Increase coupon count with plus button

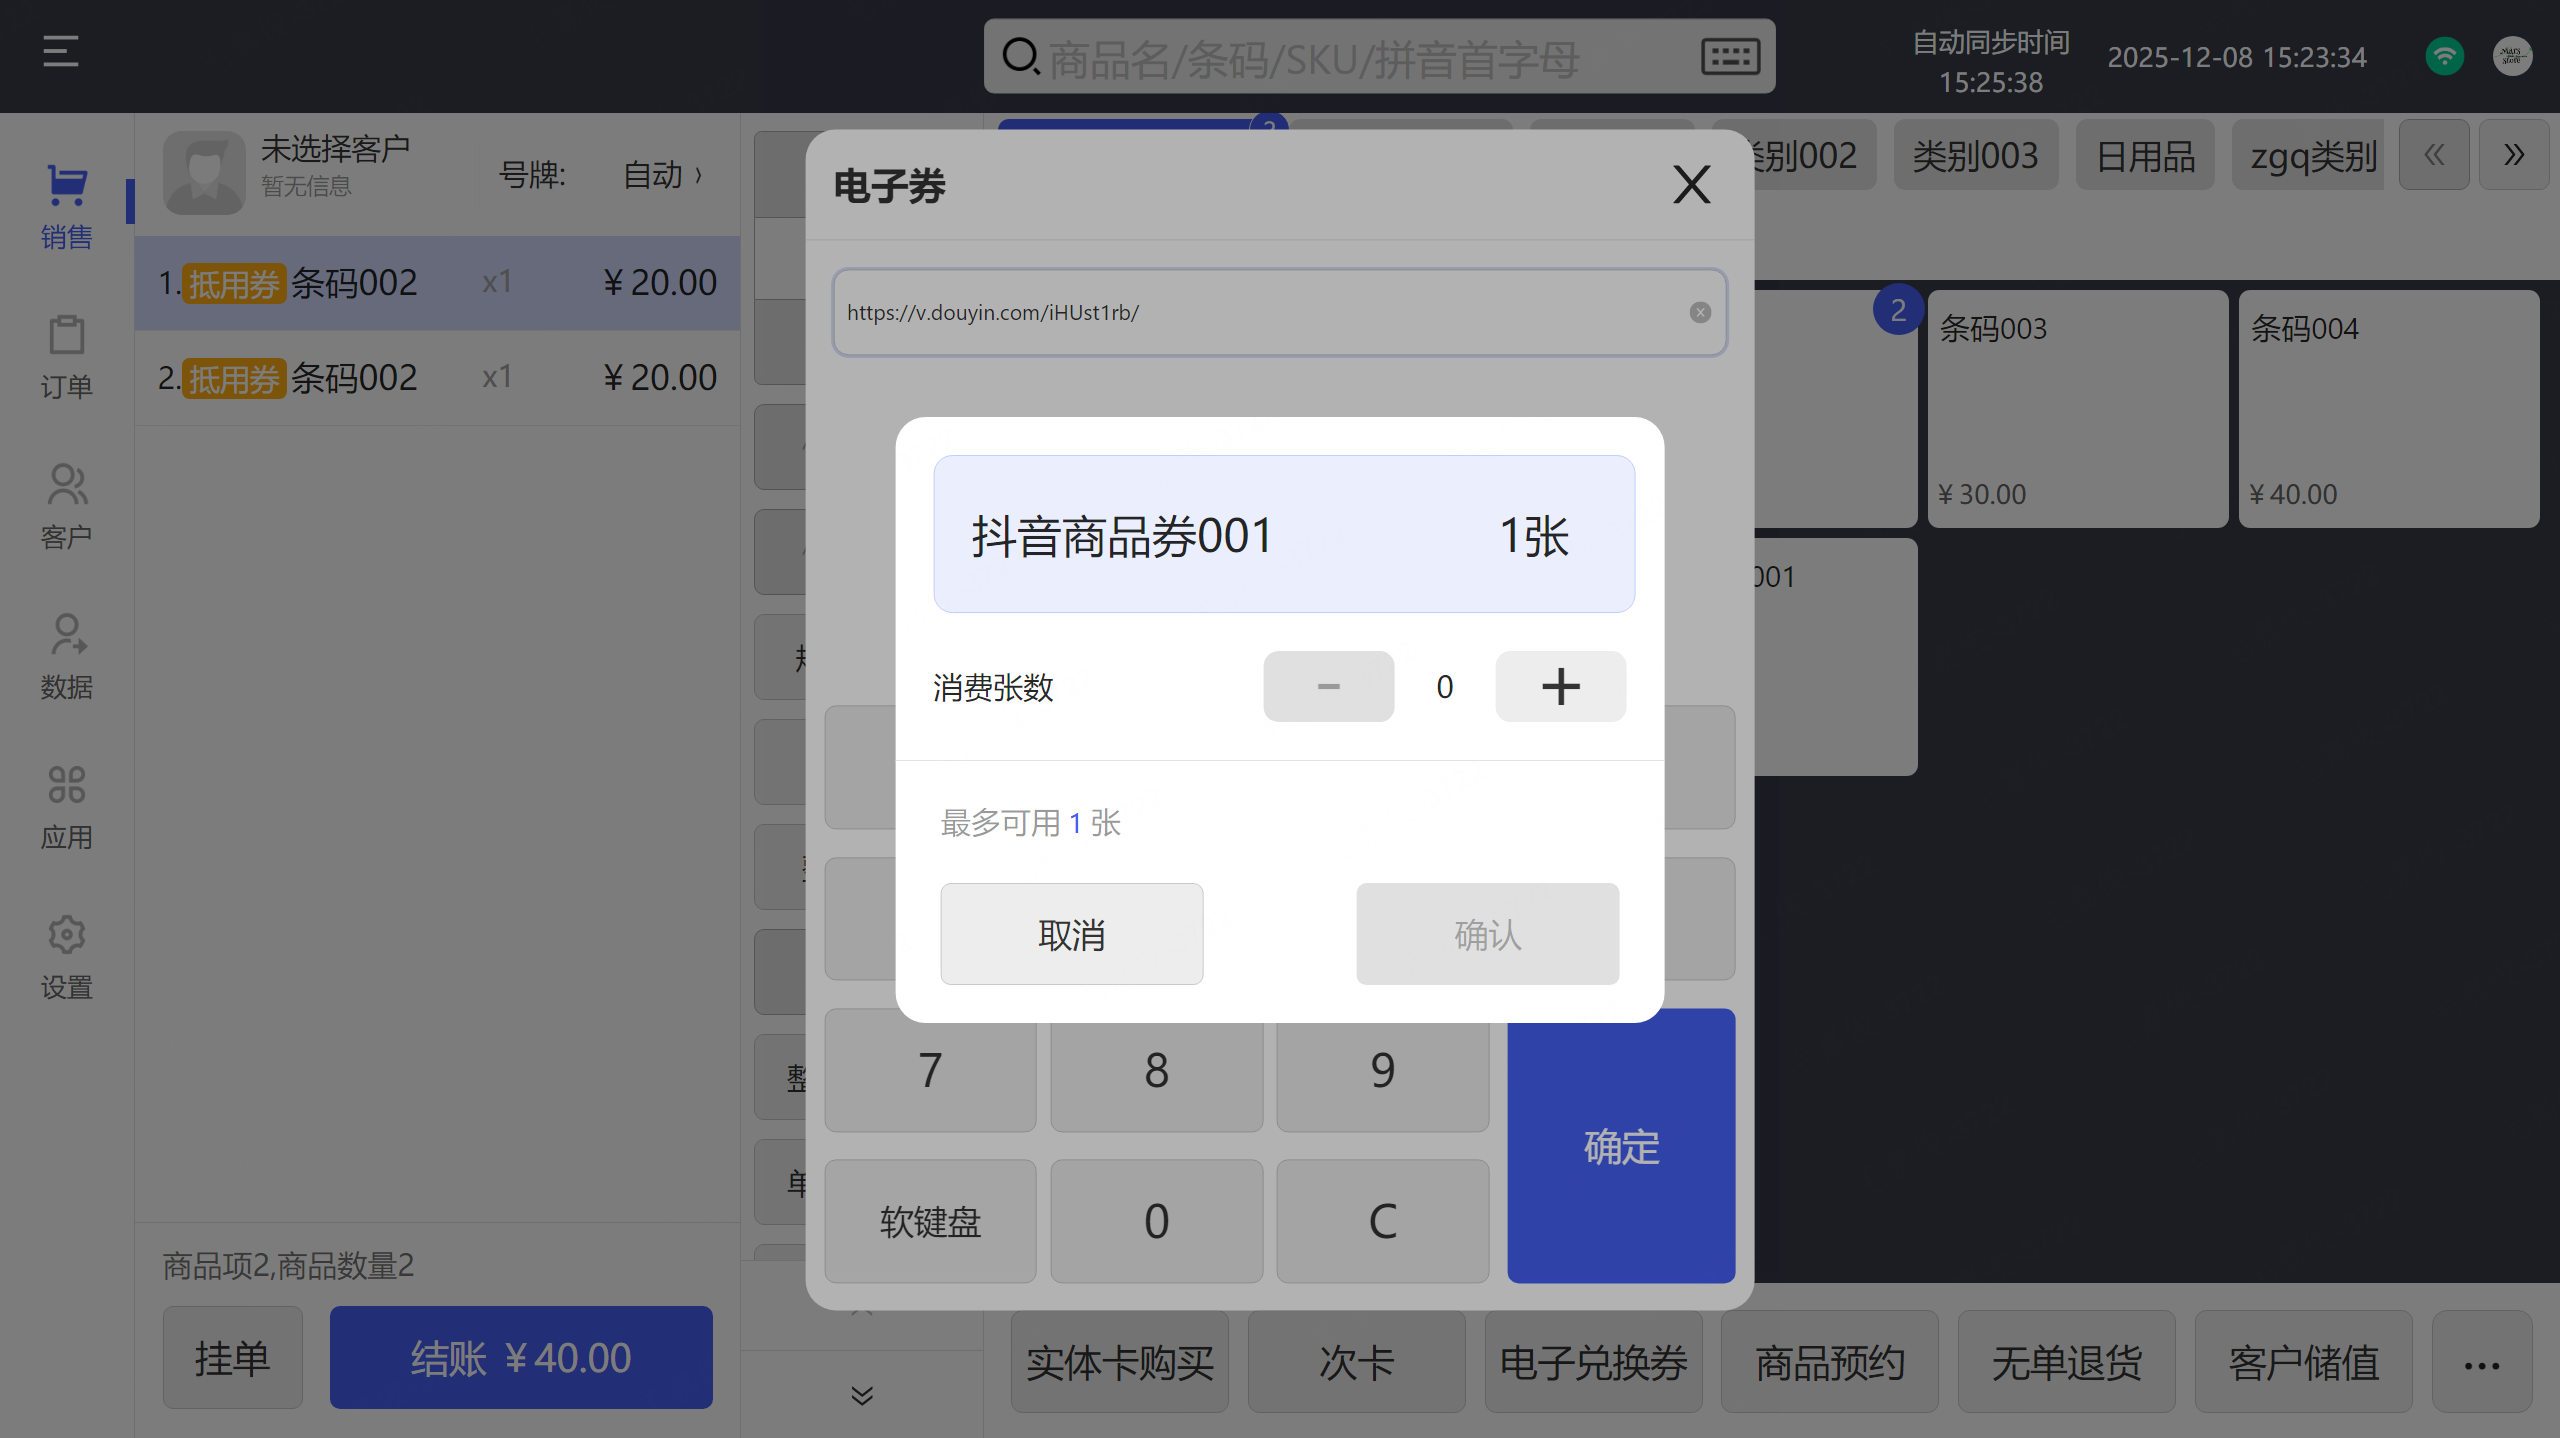coord(1560,687)
